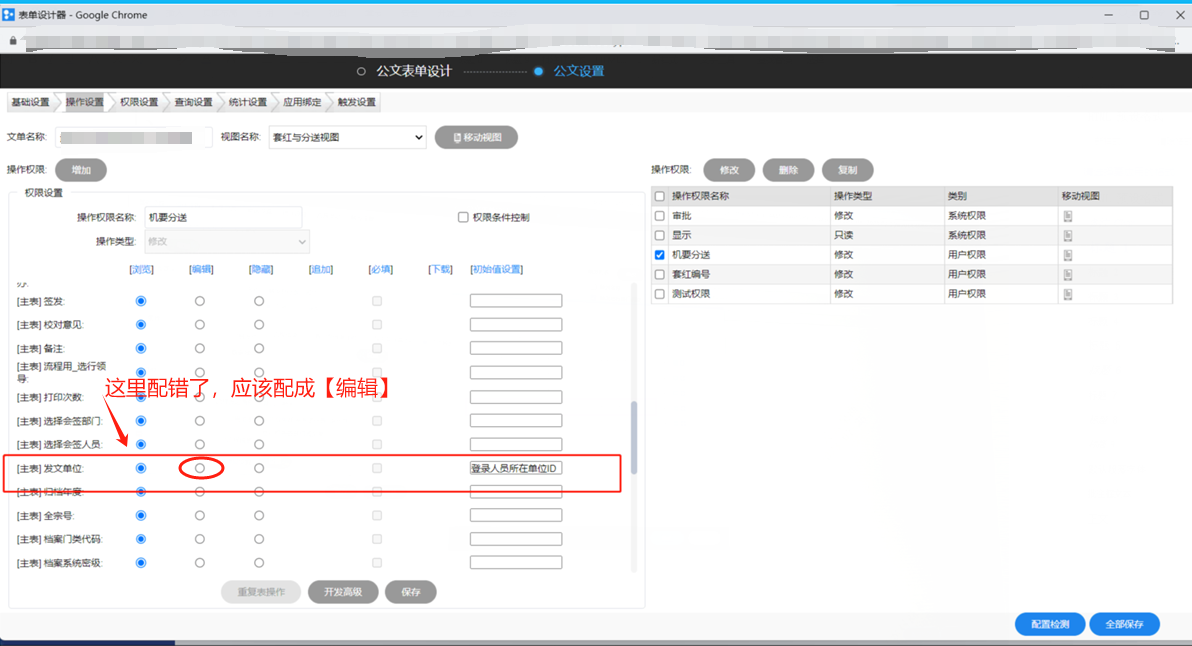1192x646 pixels.
Task: Click the 修改 permission button
Action: coord(729,170)
